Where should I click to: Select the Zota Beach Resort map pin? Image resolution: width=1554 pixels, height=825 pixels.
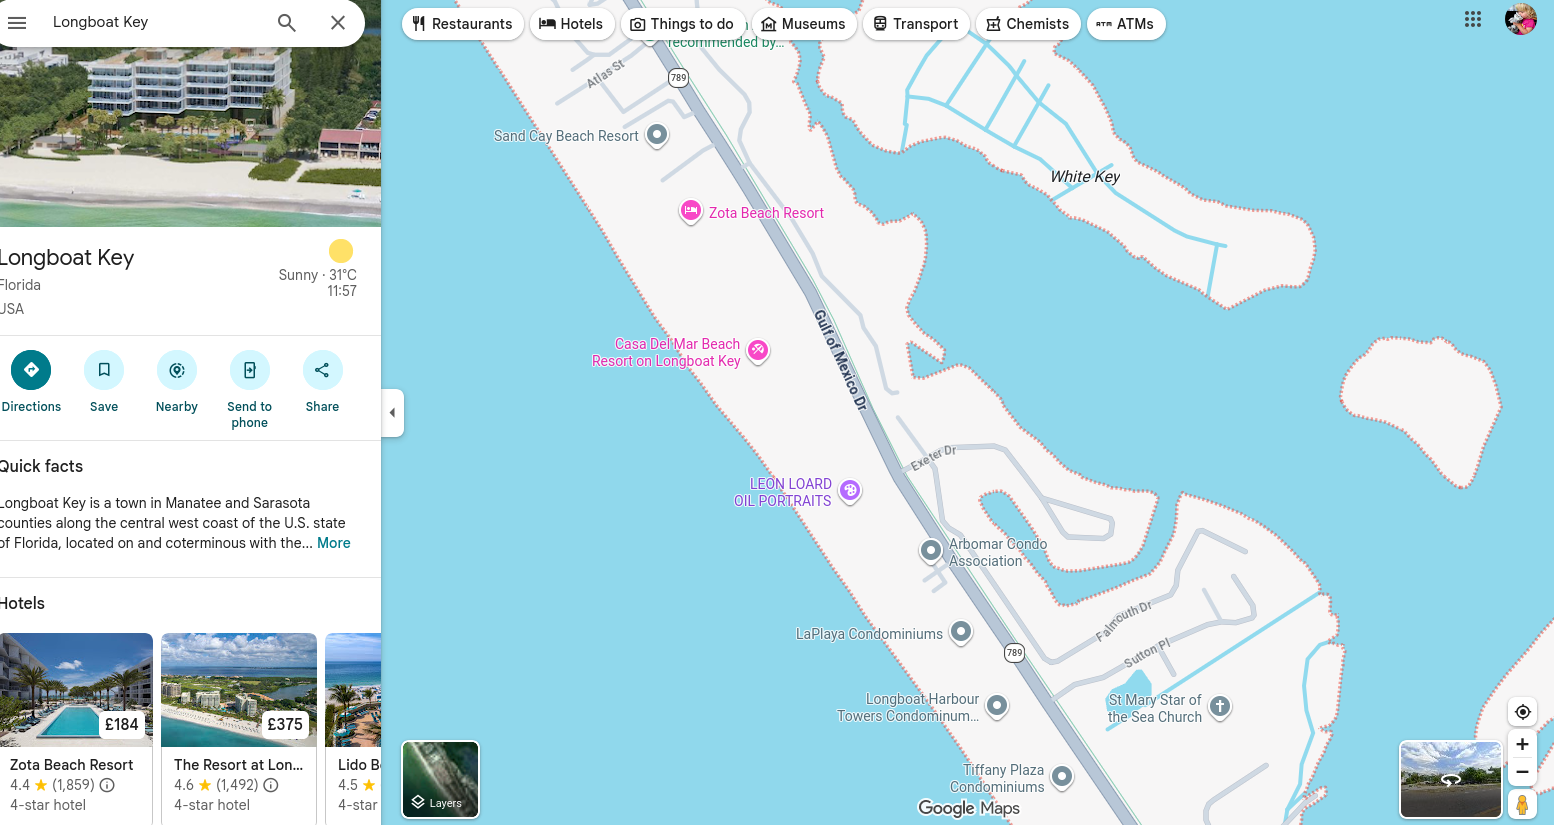[691, 211]
